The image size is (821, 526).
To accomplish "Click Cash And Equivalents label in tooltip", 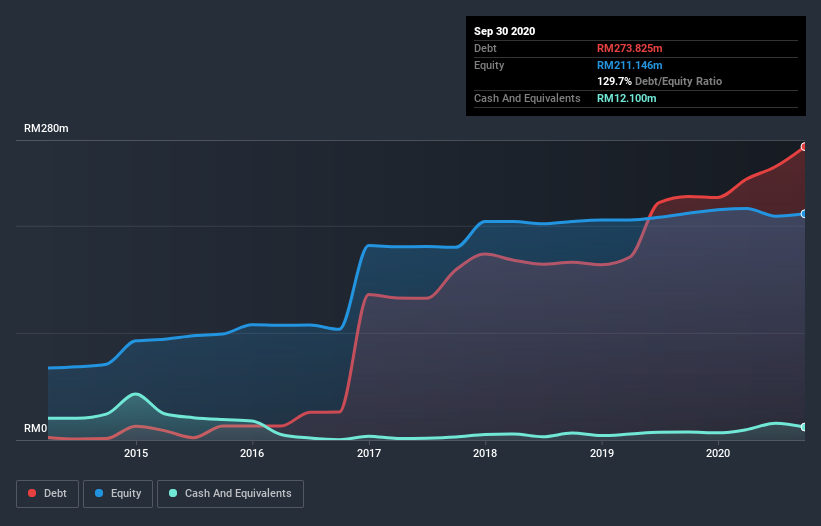I will coord(527,98).
